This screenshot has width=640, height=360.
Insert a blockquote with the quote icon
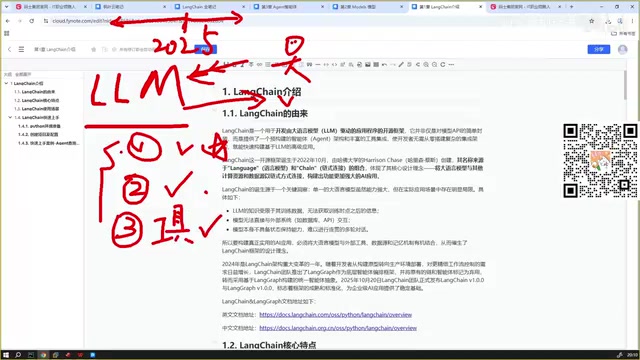coord(309,64)
